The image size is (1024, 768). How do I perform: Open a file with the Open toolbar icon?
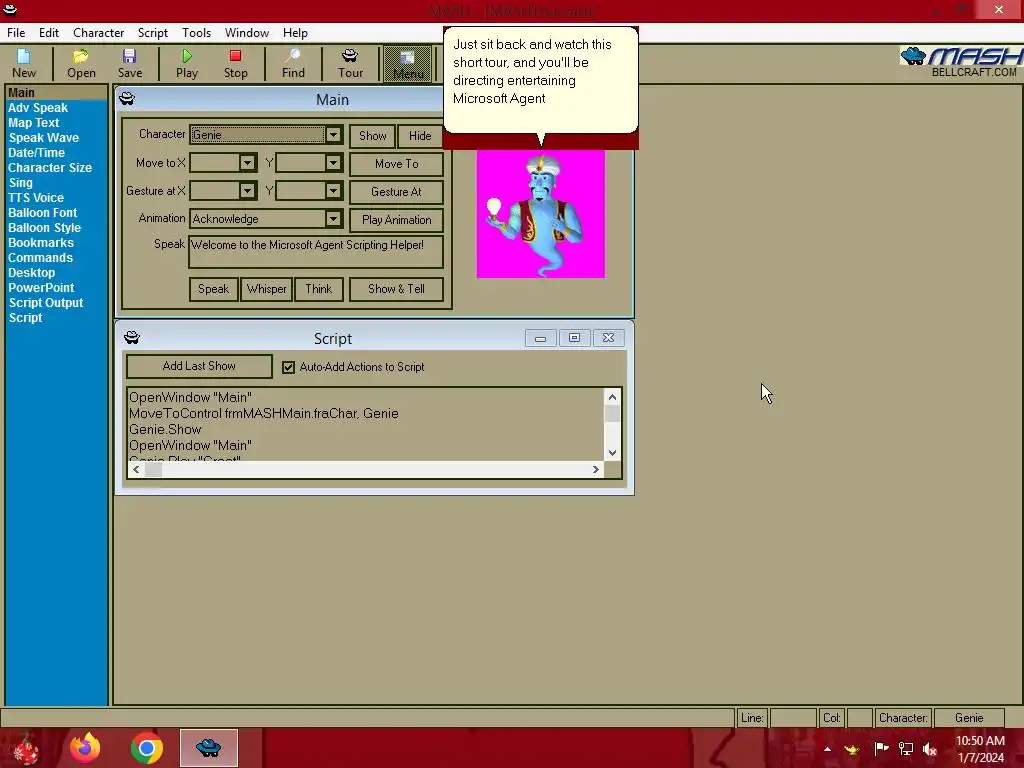tap(81, 63)
